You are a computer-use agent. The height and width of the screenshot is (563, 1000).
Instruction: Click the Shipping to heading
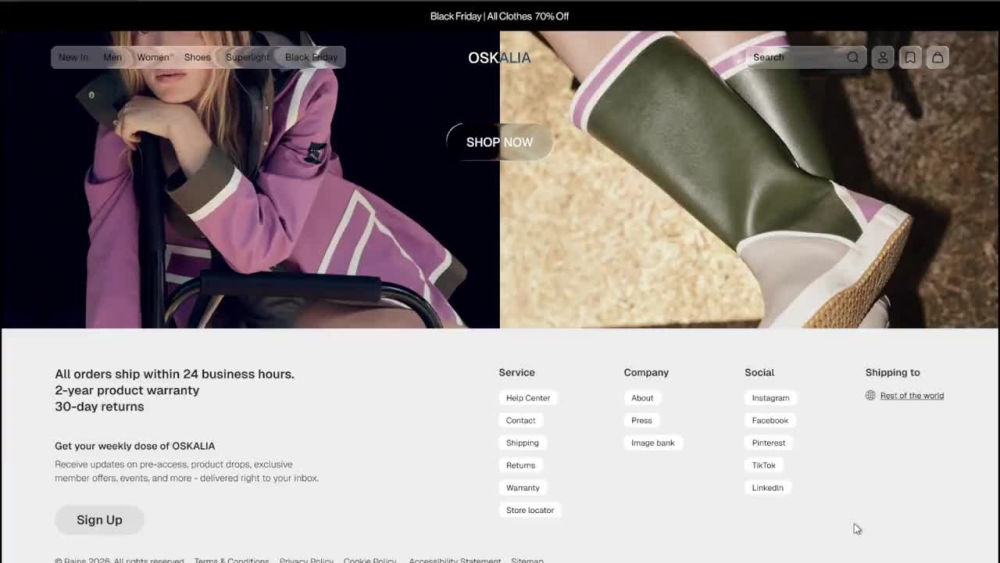pos(893,372)
